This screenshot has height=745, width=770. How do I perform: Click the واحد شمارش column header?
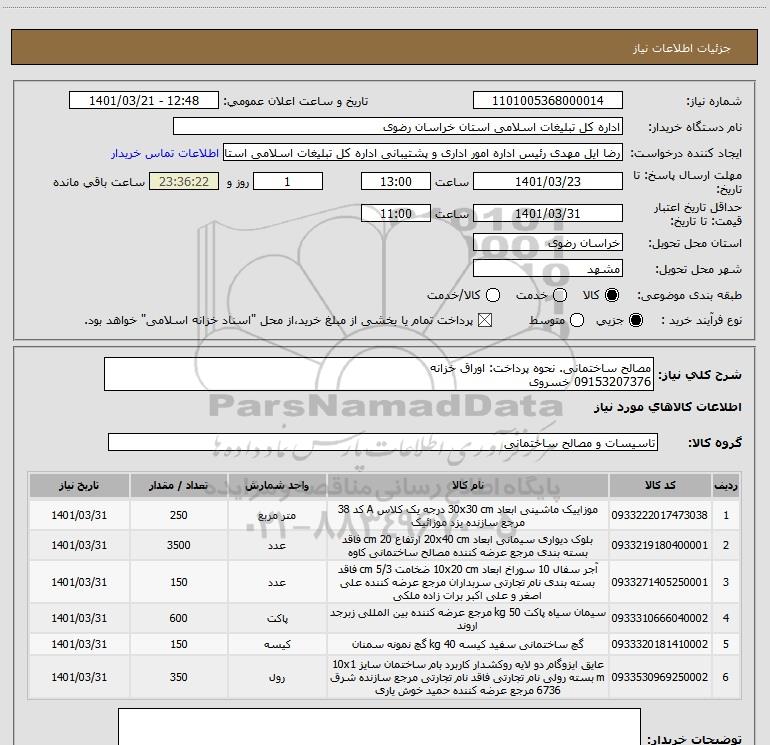[277, 486]
